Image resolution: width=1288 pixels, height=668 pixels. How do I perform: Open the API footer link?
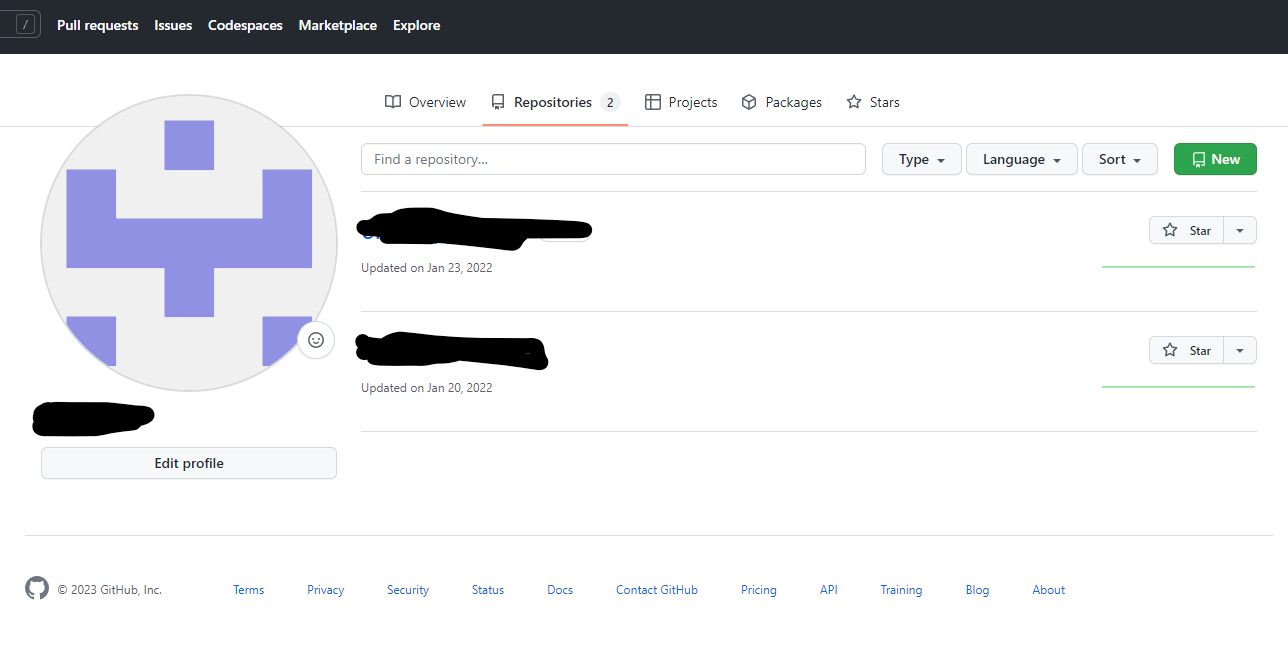tap(829, 590)
